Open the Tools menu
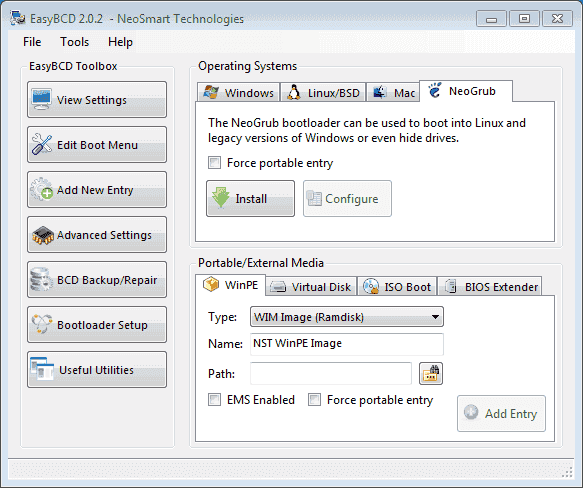583x488 pixels. [75, 42]
